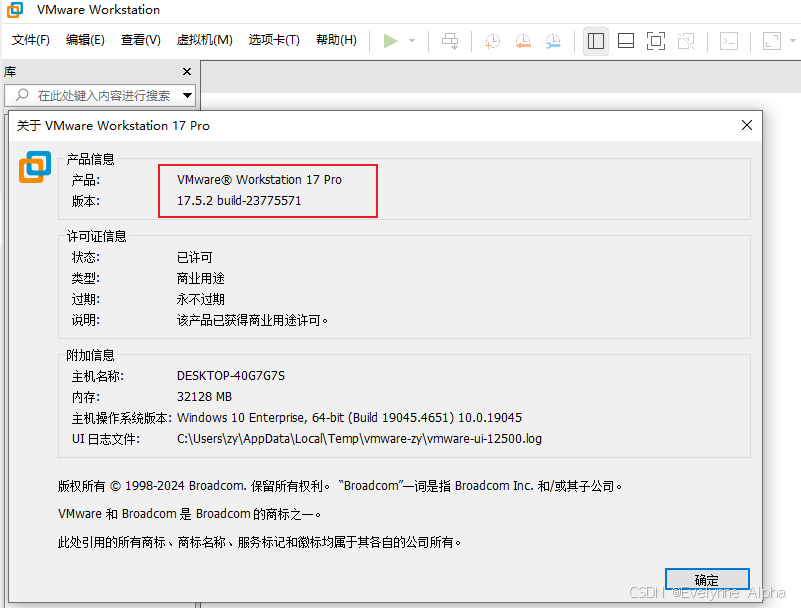Open the 选项卡(T) menu
This screenshot has height=608, width=801.
(274, 40)
